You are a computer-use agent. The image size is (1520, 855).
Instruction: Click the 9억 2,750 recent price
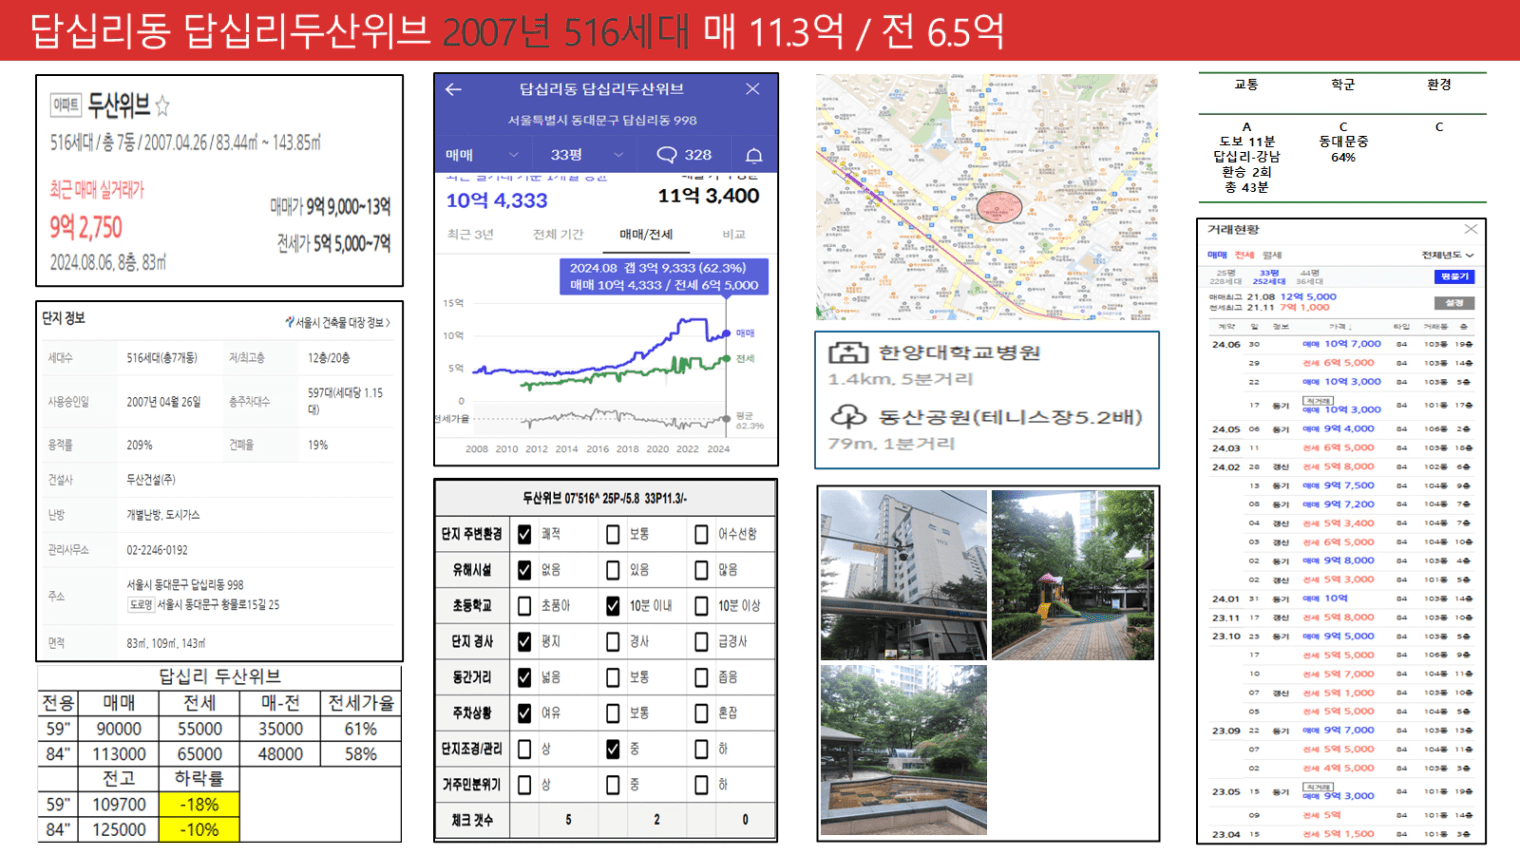[x=86, y=228]
